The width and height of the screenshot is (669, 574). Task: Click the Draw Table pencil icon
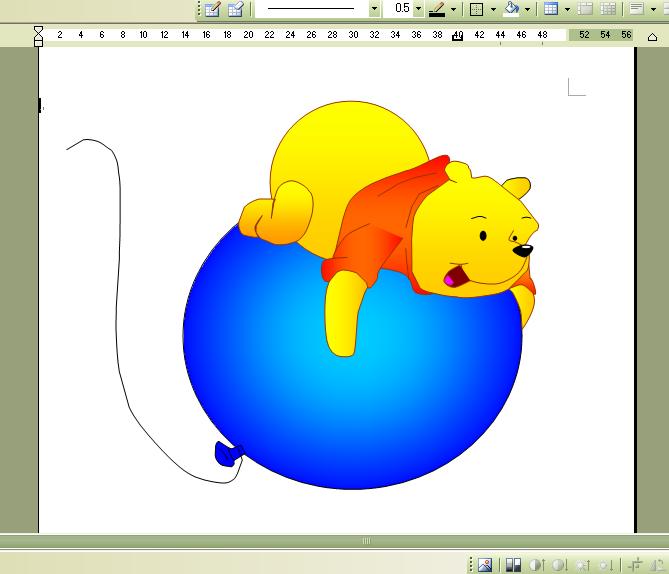[x=211, y=9]
